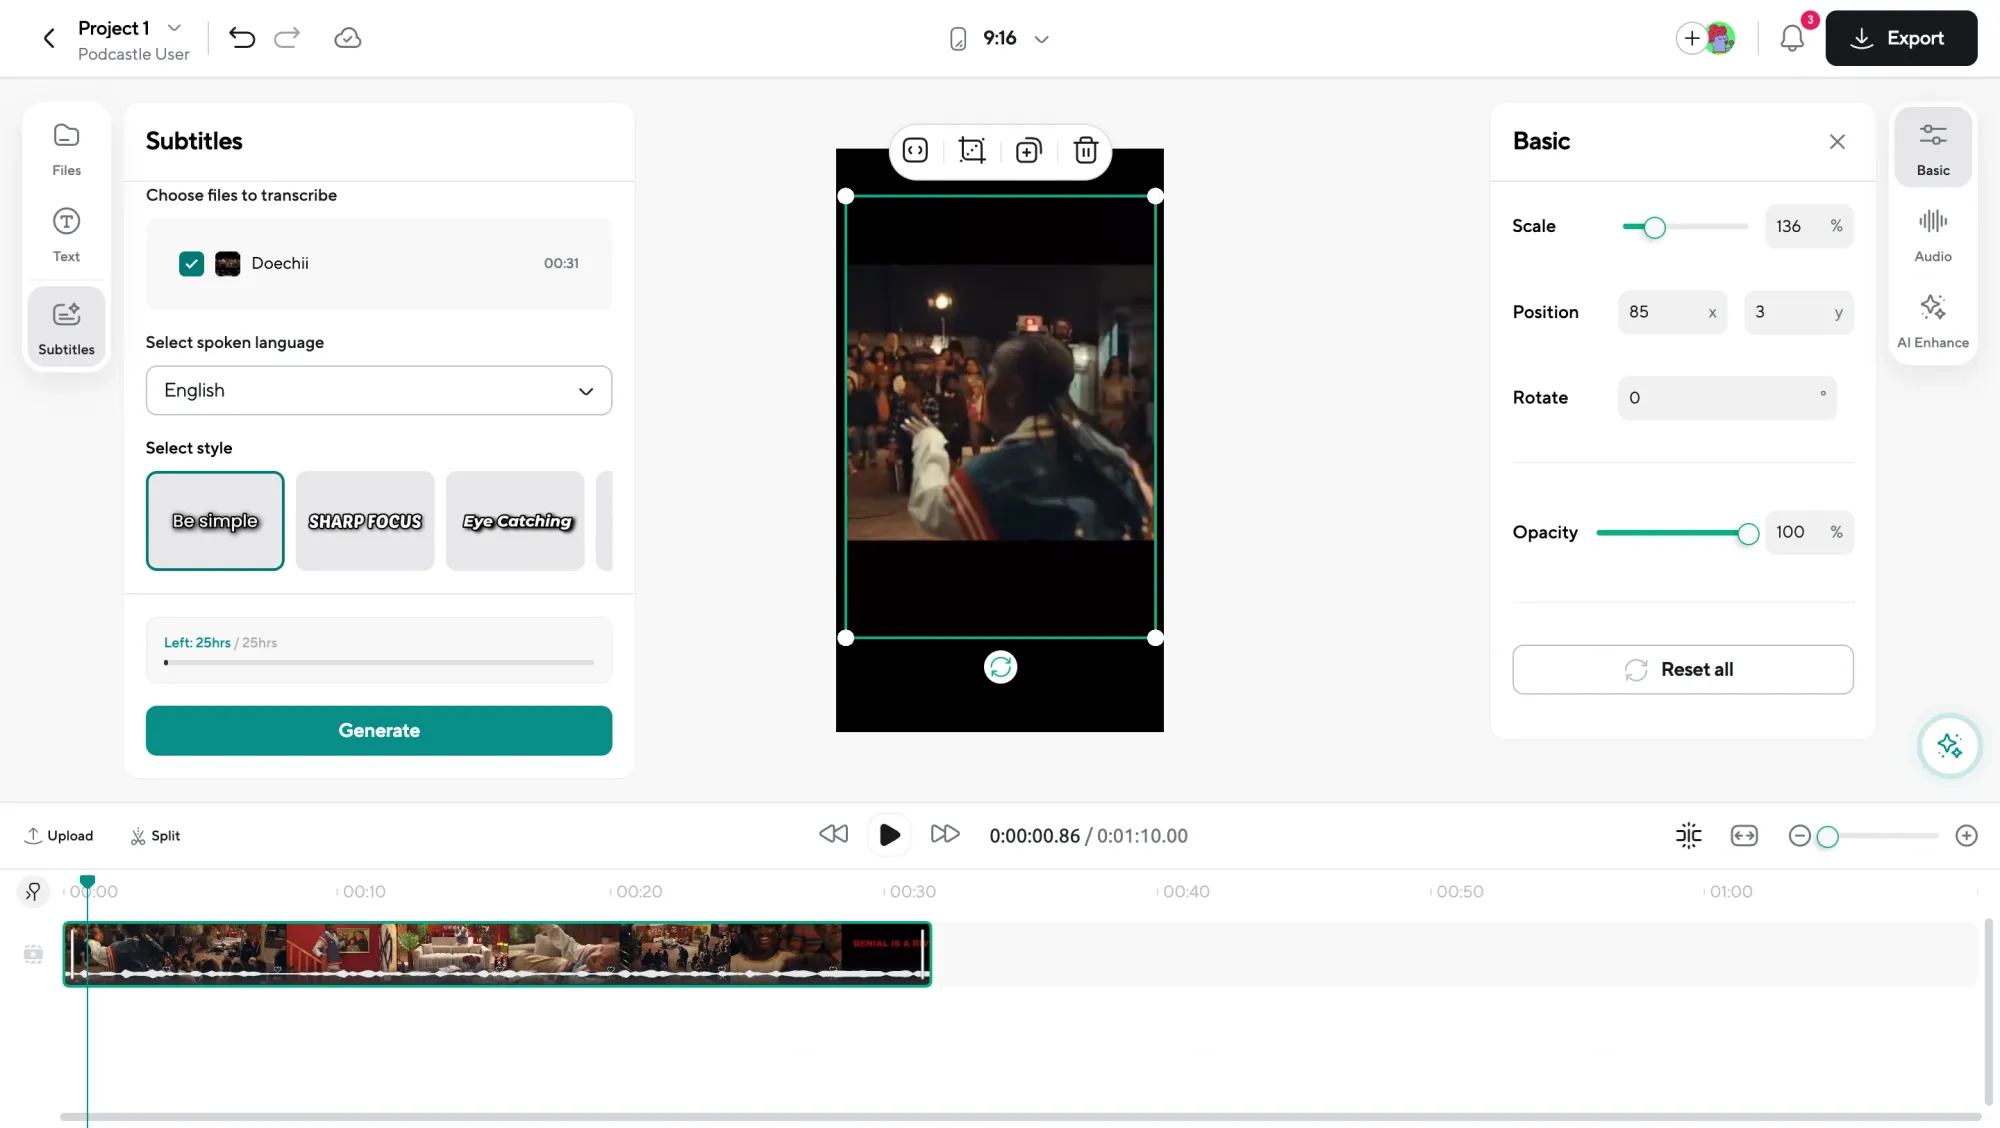This screenshot has height=1128, width=2000.
Task: Click the Reset all button
Action: [1681, 669]
